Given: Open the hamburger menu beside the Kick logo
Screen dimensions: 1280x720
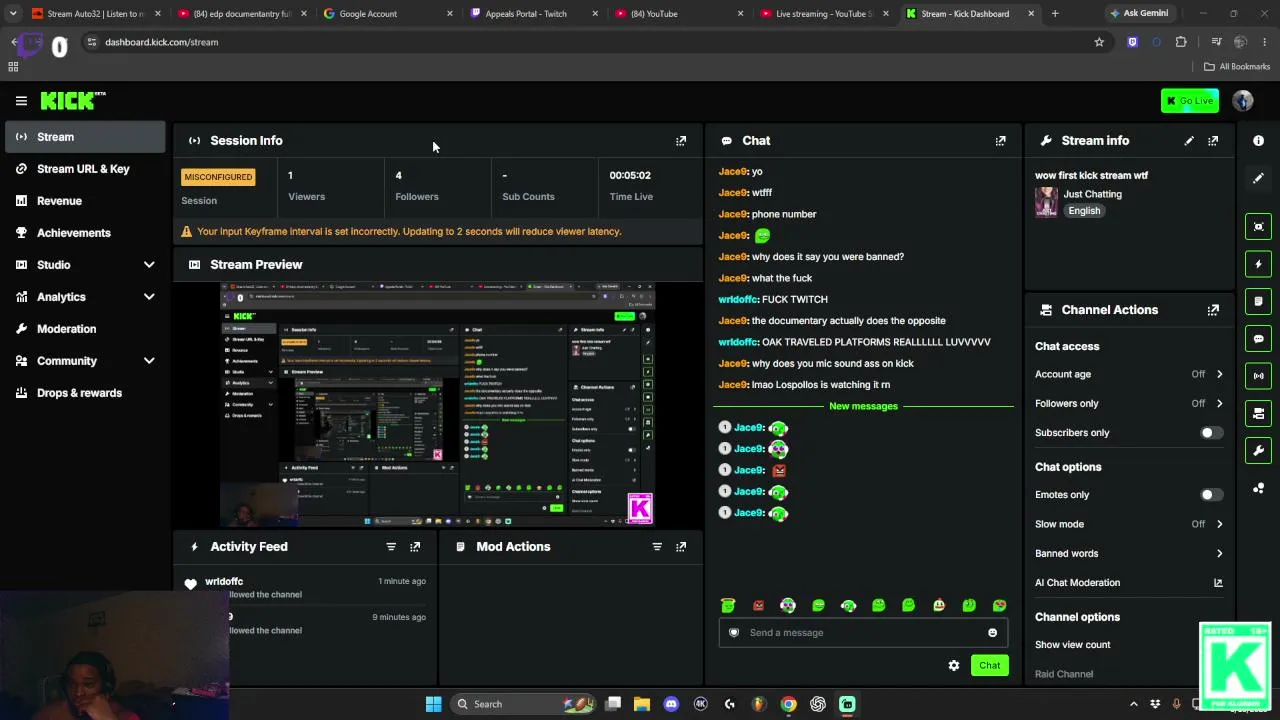Looking at the screenshot, I should 21,100.
